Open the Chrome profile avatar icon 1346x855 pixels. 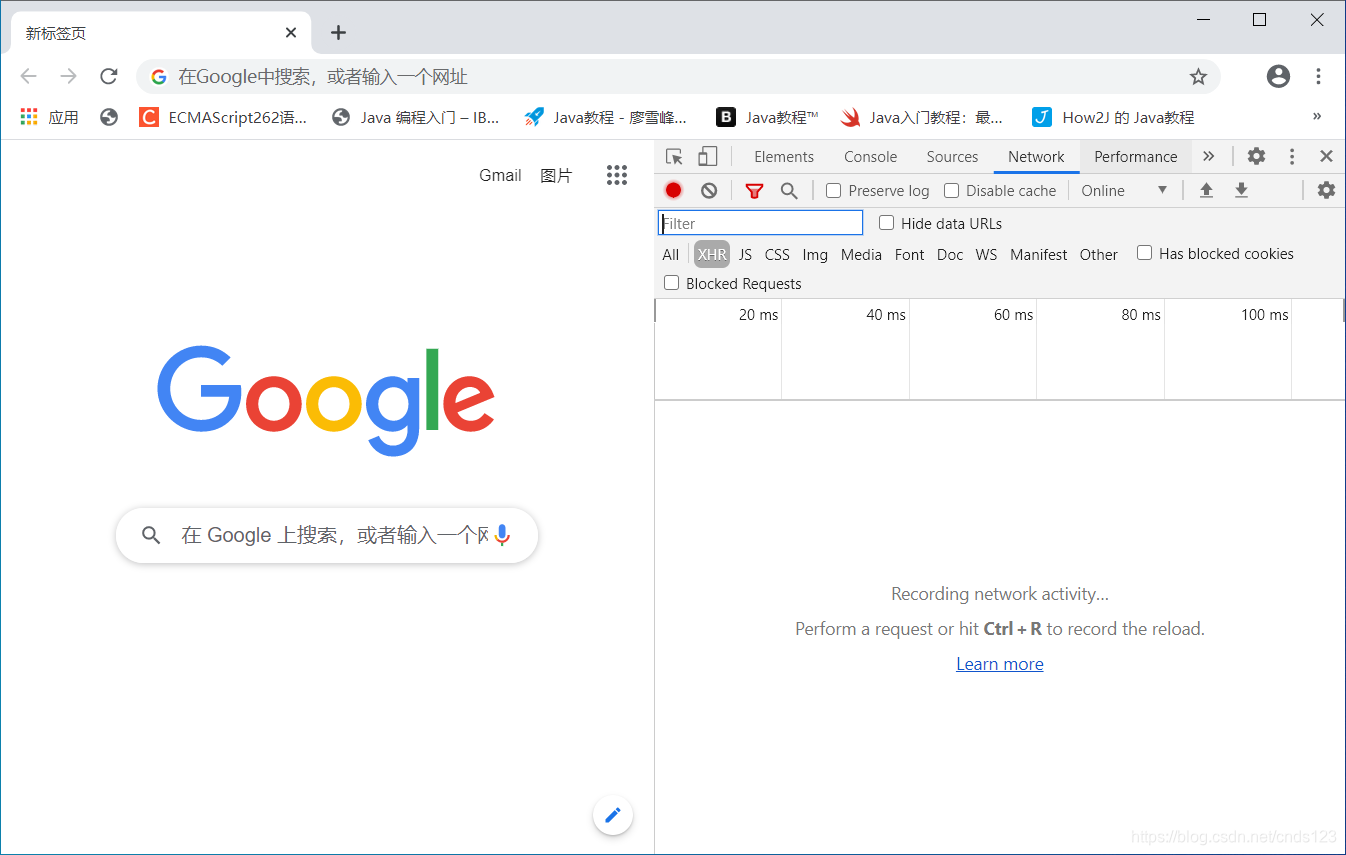click(x=1278, y=76)
